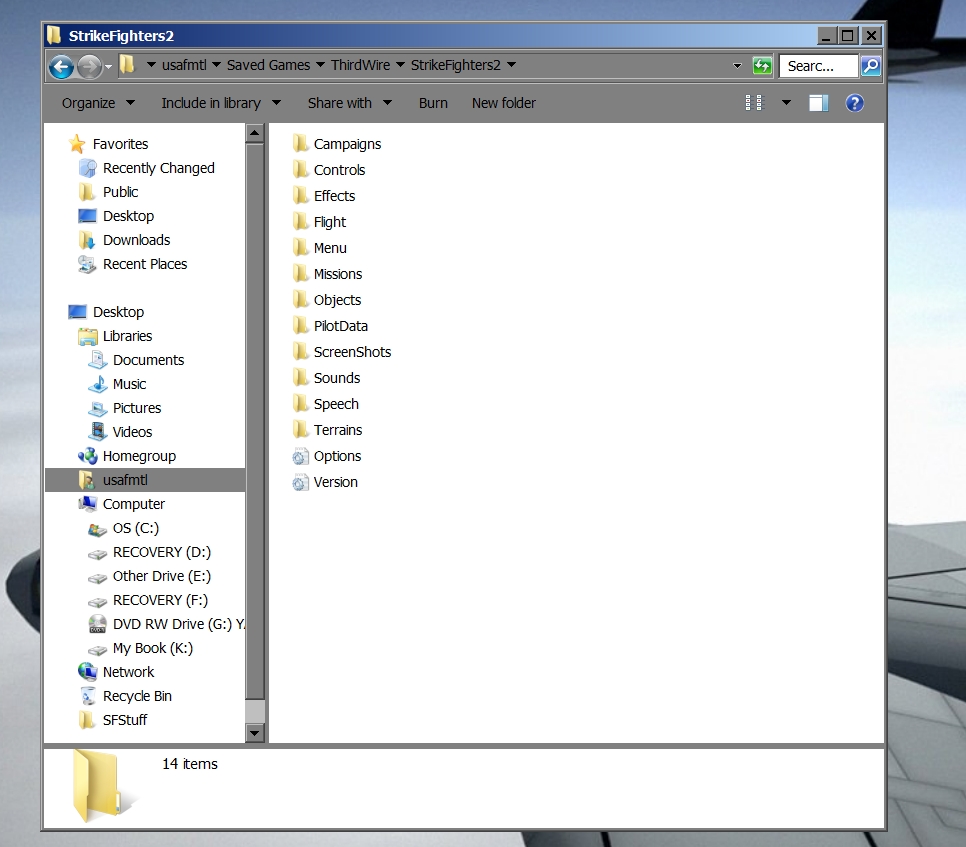The image size is (966, 847).
Task: Expand the dropdown arrow after StrikeFighters2 breadcrumb
Action: tap(511, 65)
